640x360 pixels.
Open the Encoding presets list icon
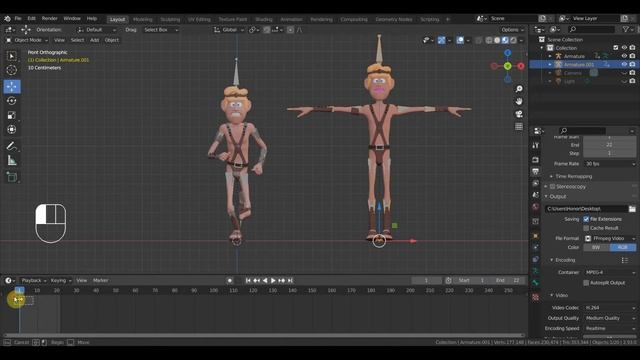(624, 260)
